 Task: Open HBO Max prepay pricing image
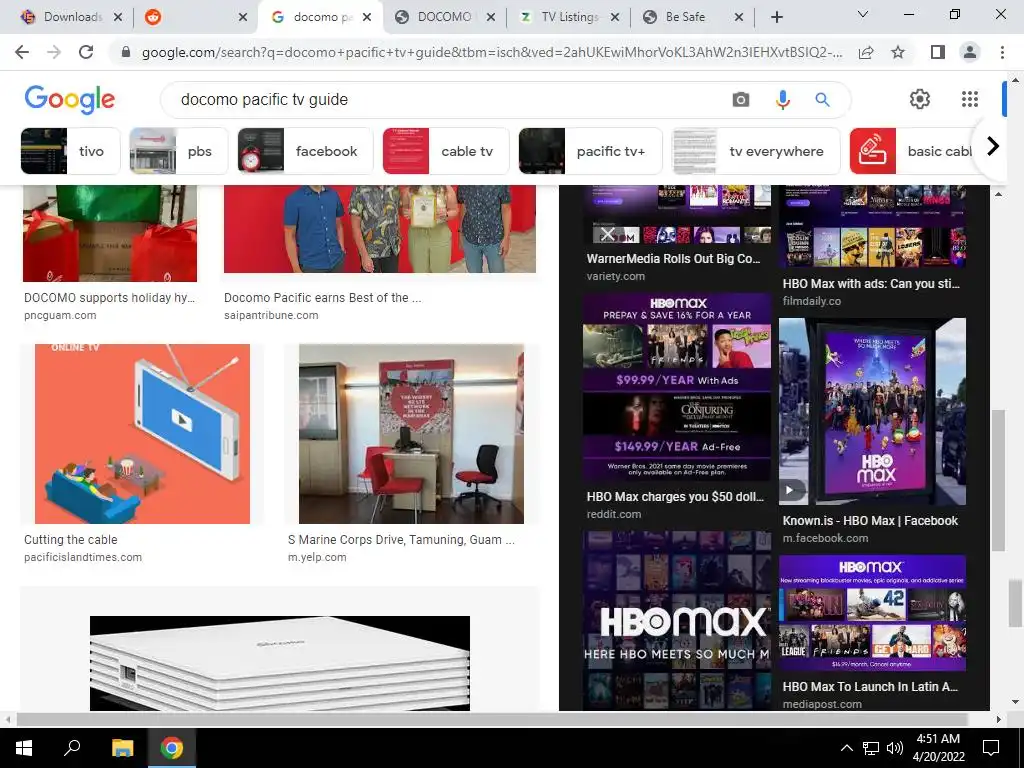click(x=677, y=387)
